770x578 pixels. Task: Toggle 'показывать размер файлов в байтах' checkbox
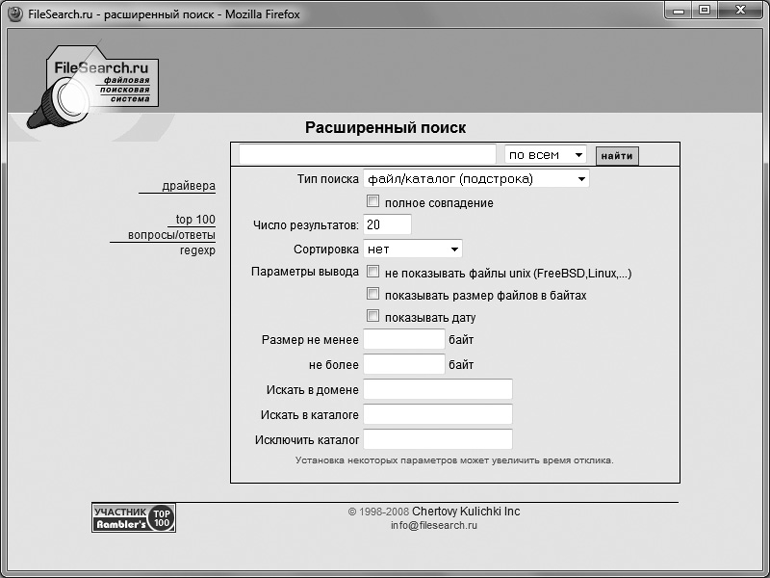click(373, 294)
